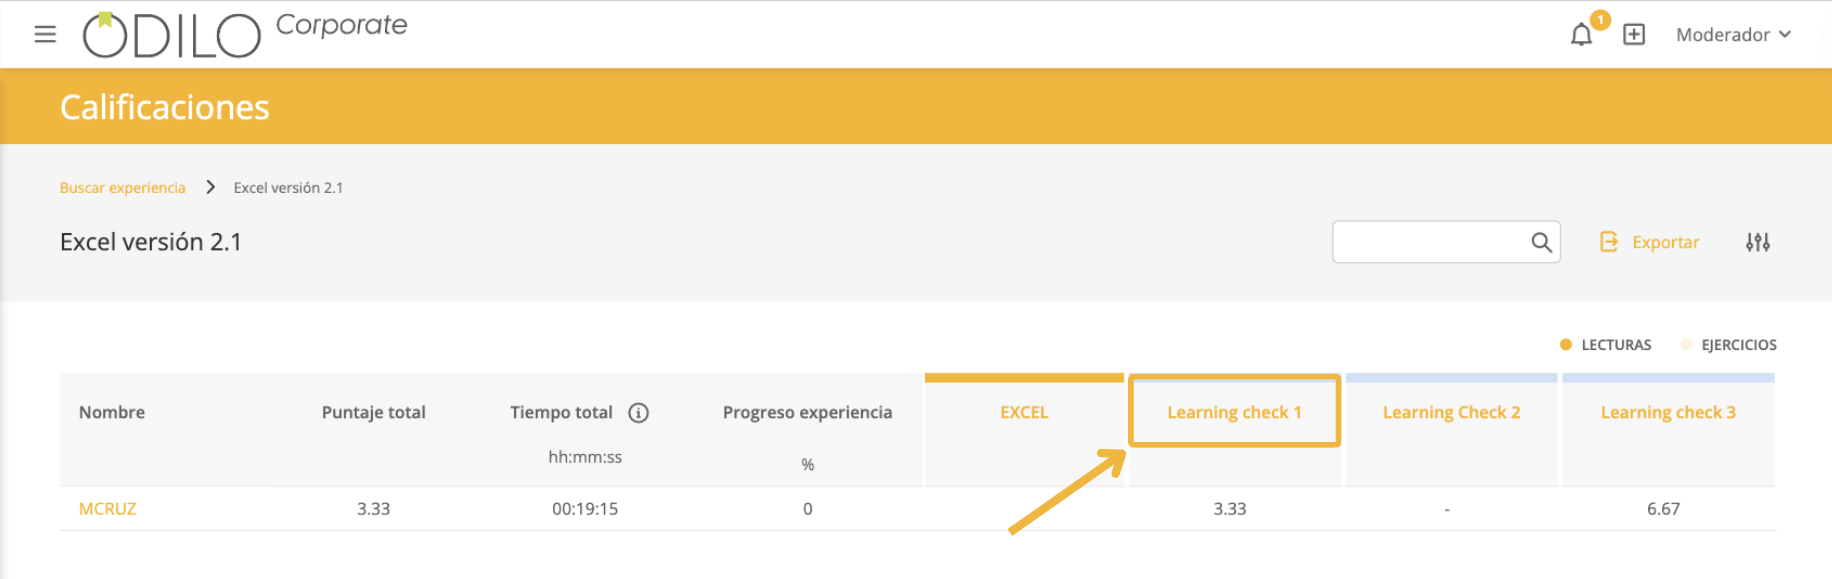Go back to Buscar experiencia
The image size is (1832, 579).
click(122, 188)
